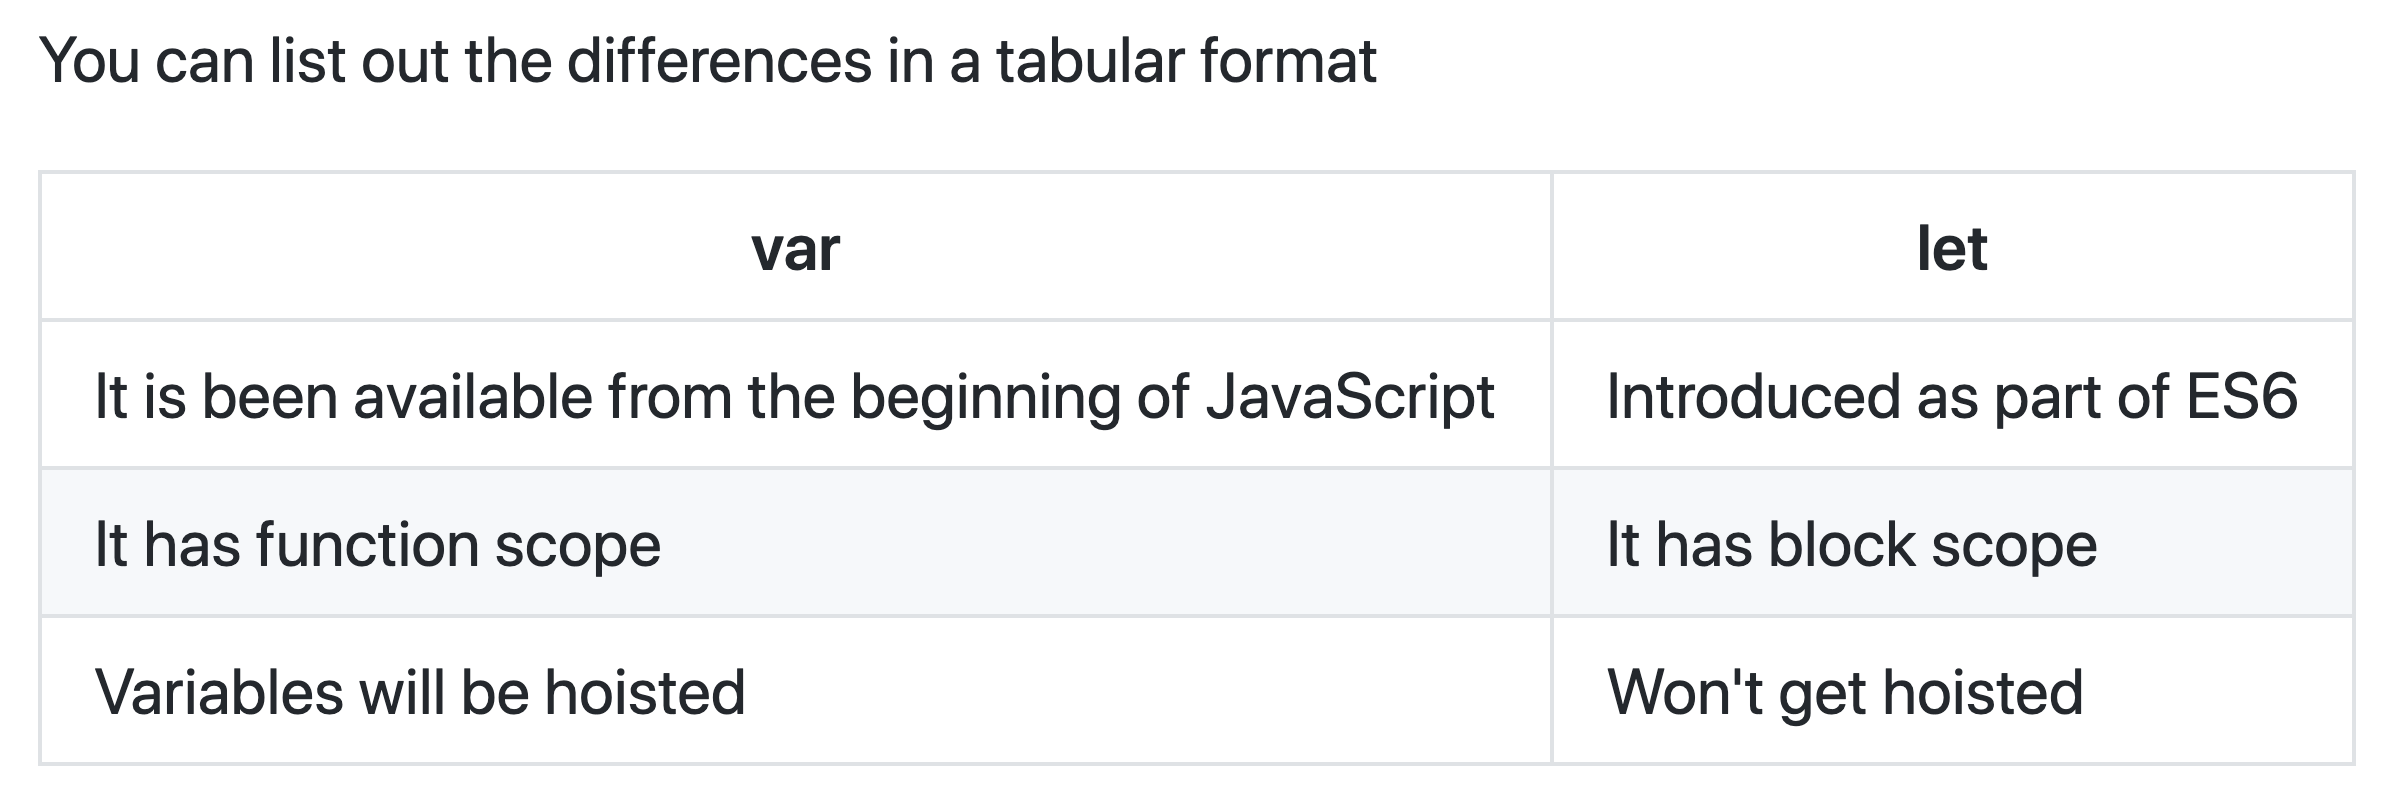
Task: Click the 'beginning of JavaScript' cell text
Action: click(x=1172, y=398)
